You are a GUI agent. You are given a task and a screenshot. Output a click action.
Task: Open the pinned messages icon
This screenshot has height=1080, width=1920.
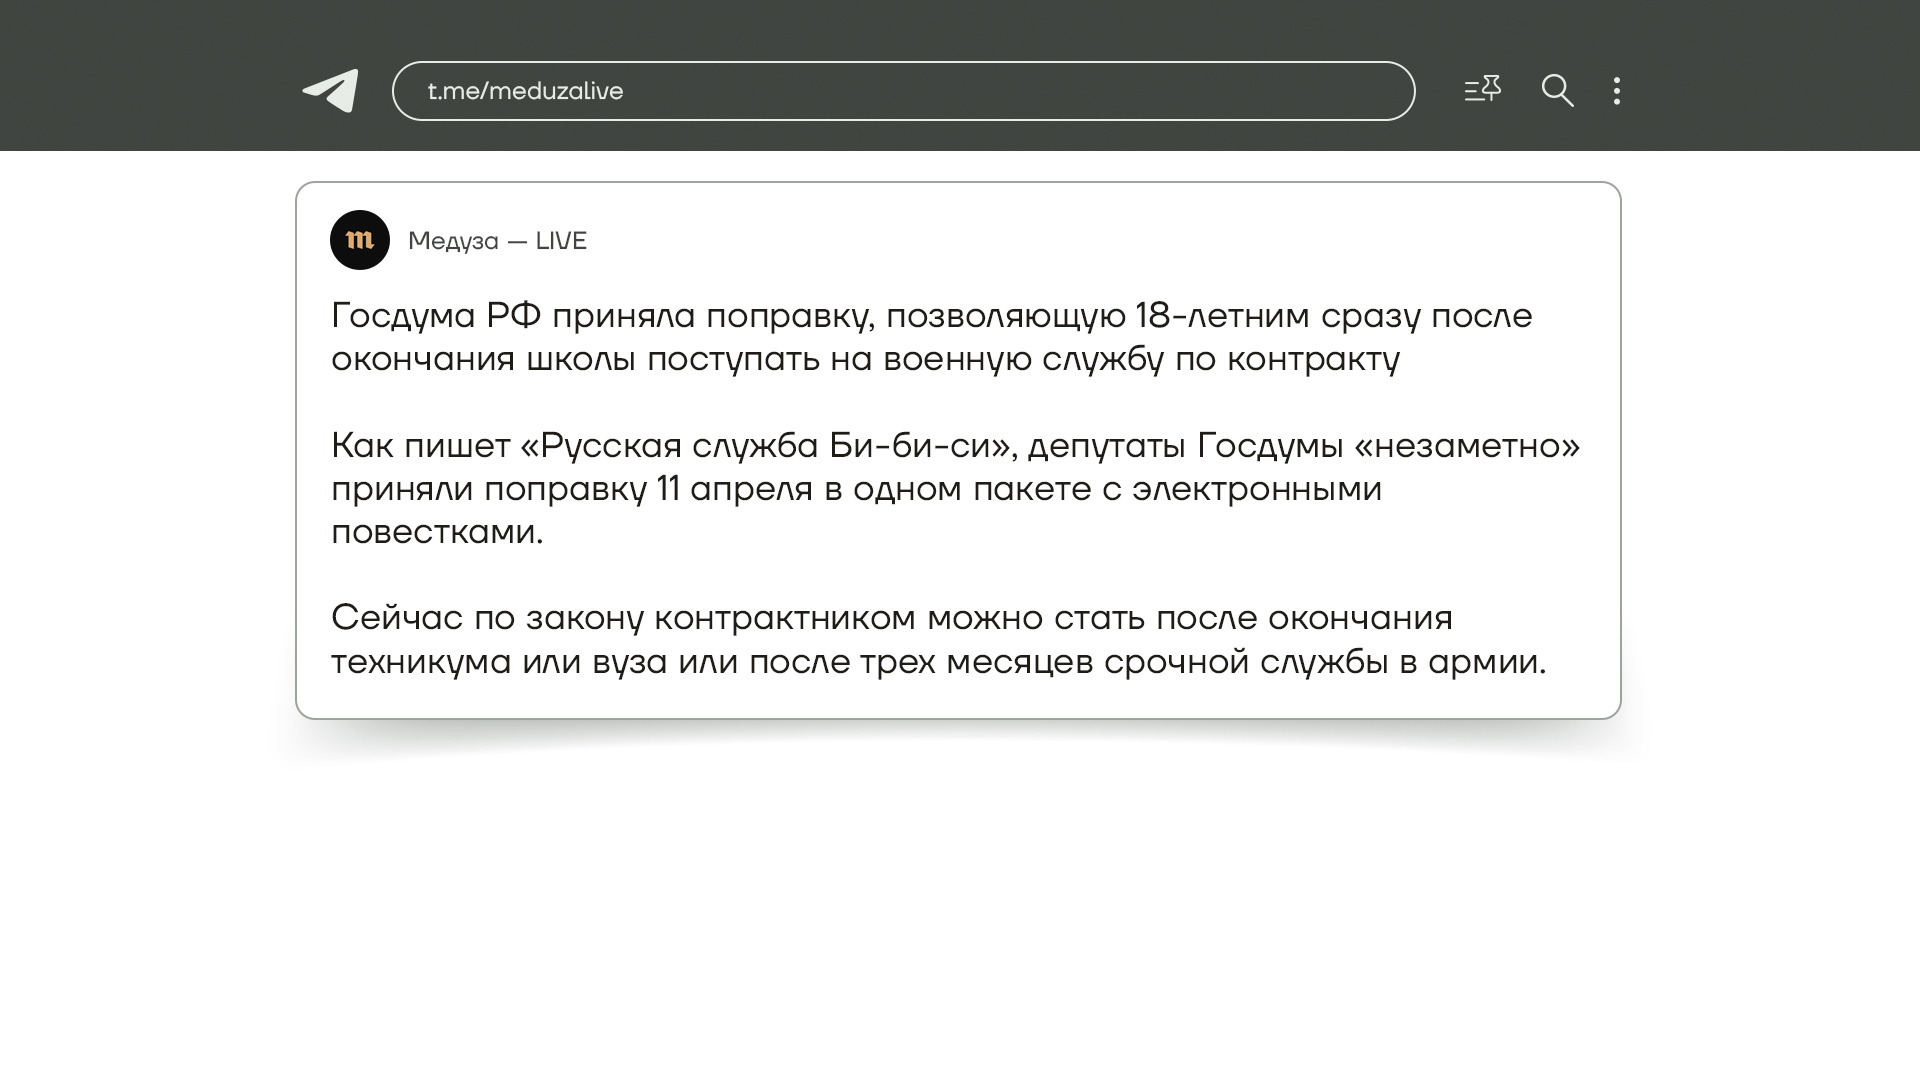[x=1482, y=90]
